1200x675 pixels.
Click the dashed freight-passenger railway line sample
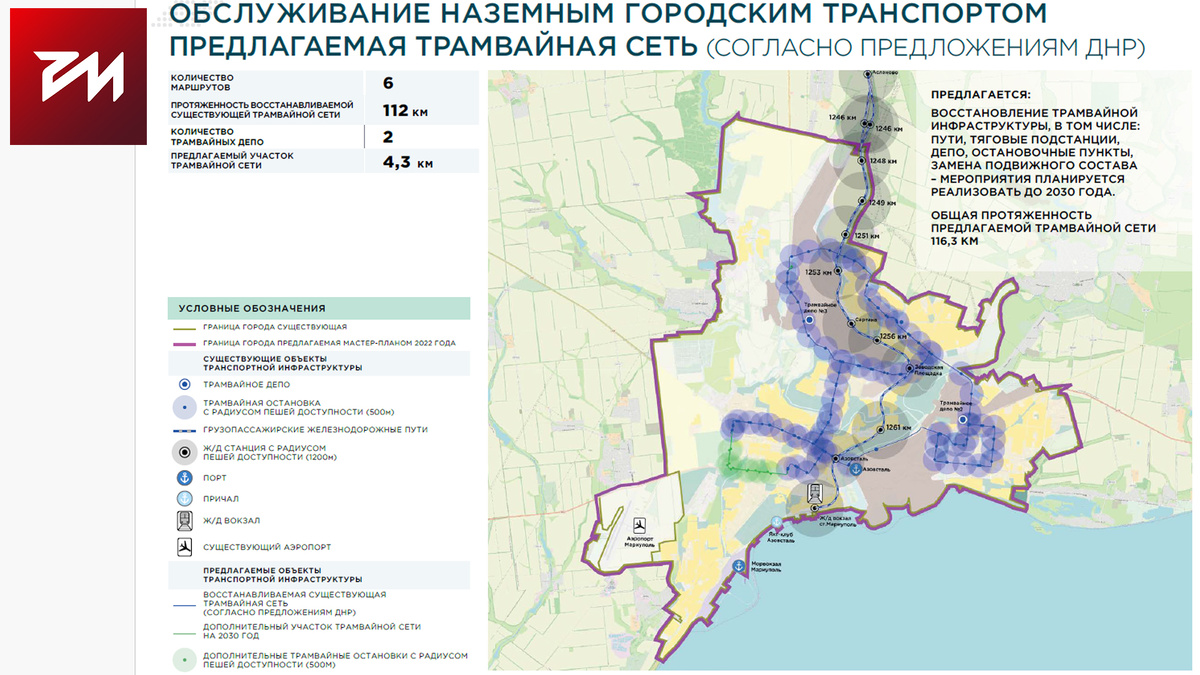pos(184,429)
